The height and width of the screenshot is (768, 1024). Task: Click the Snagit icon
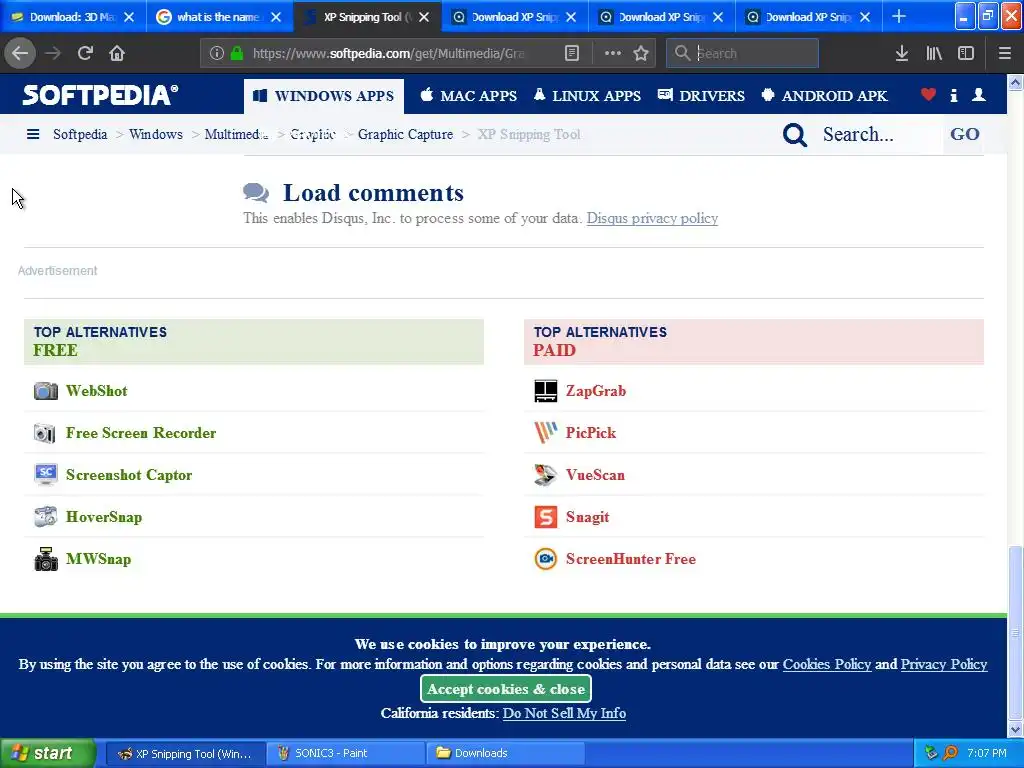click(545, 517)
